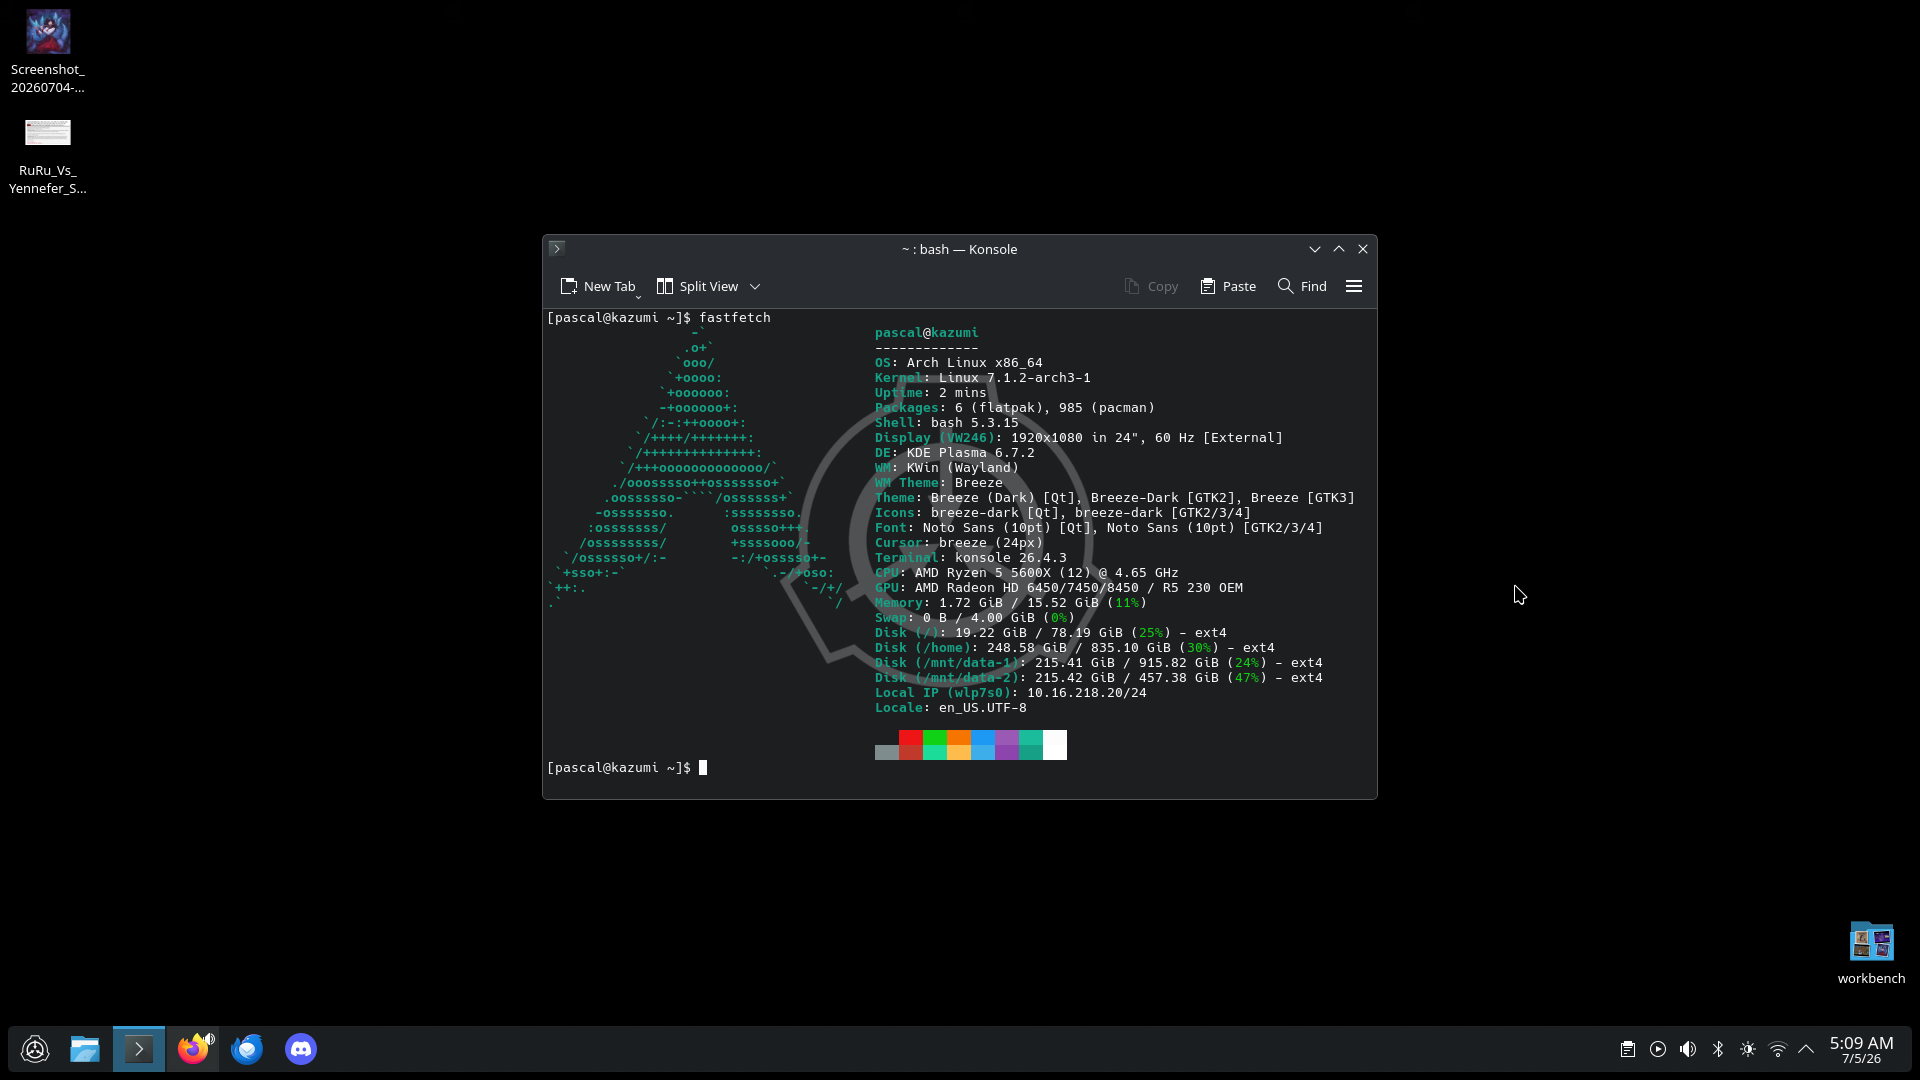The height and width of the screenshot is (1080, 1920).
Task: Show hidden system tray icons
Action: pos(1806,1049)
